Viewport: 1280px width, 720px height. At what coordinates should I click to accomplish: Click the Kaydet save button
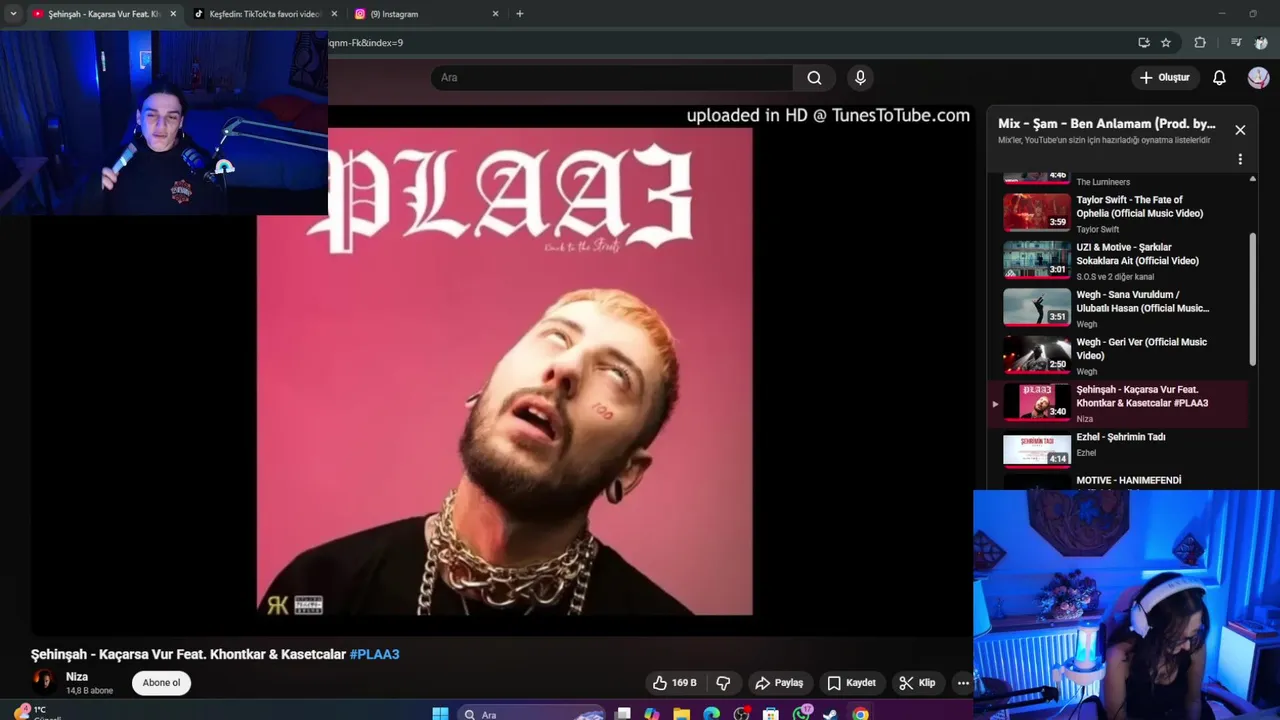851,683
